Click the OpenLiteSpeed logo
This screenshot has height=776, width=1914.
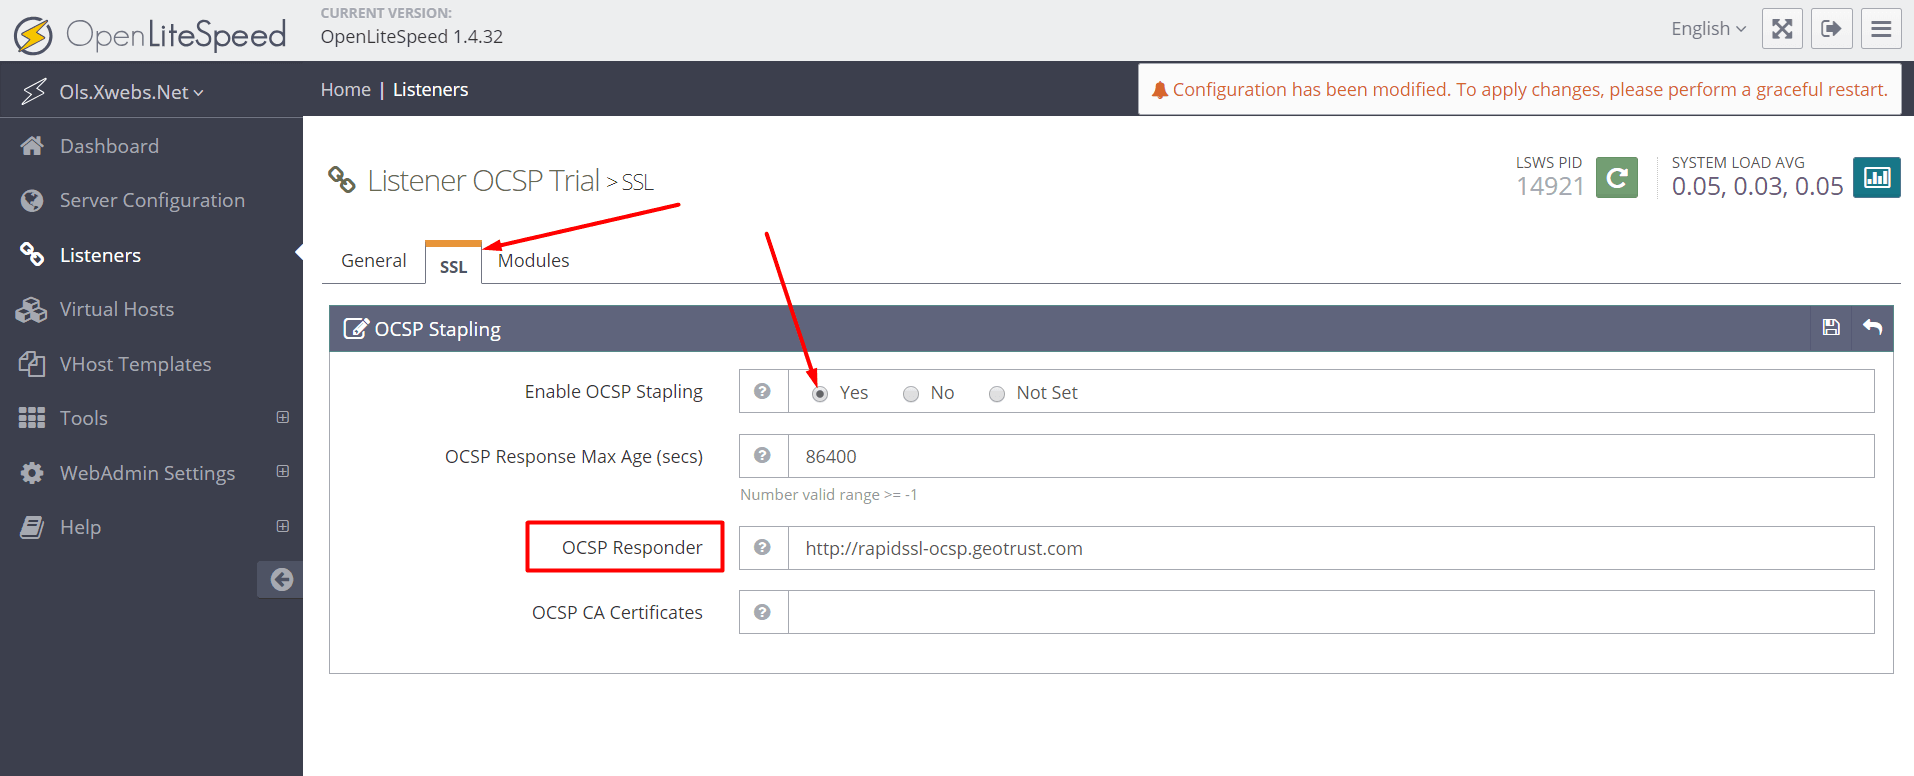(x=150, y=35)
